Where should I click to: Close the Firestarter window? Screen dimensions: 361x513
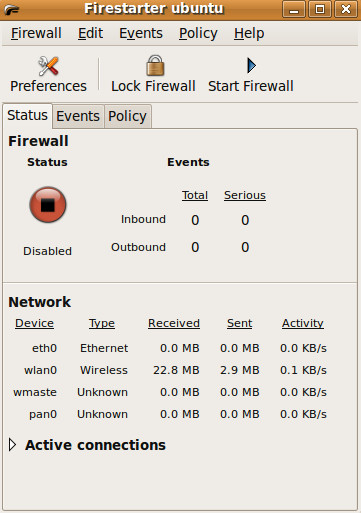click(346, 9)
